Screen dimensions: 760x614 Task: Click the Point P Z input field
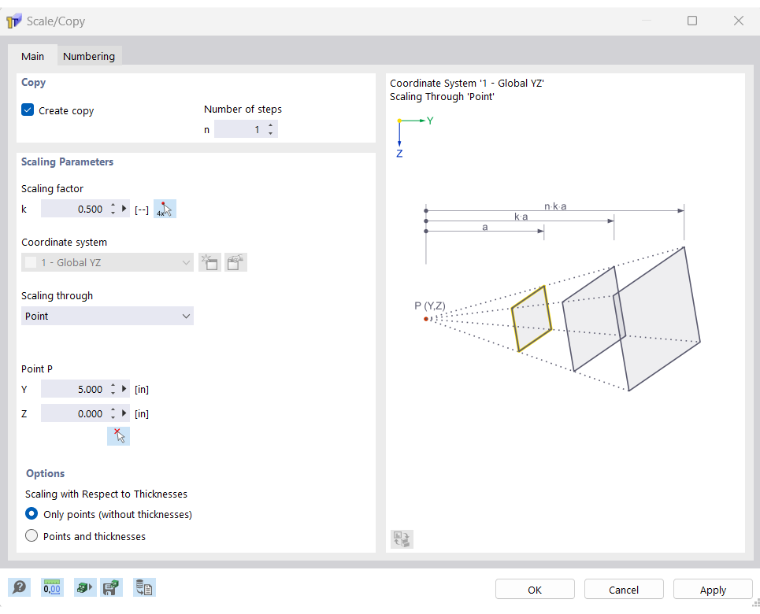click(x=75, y=413)
